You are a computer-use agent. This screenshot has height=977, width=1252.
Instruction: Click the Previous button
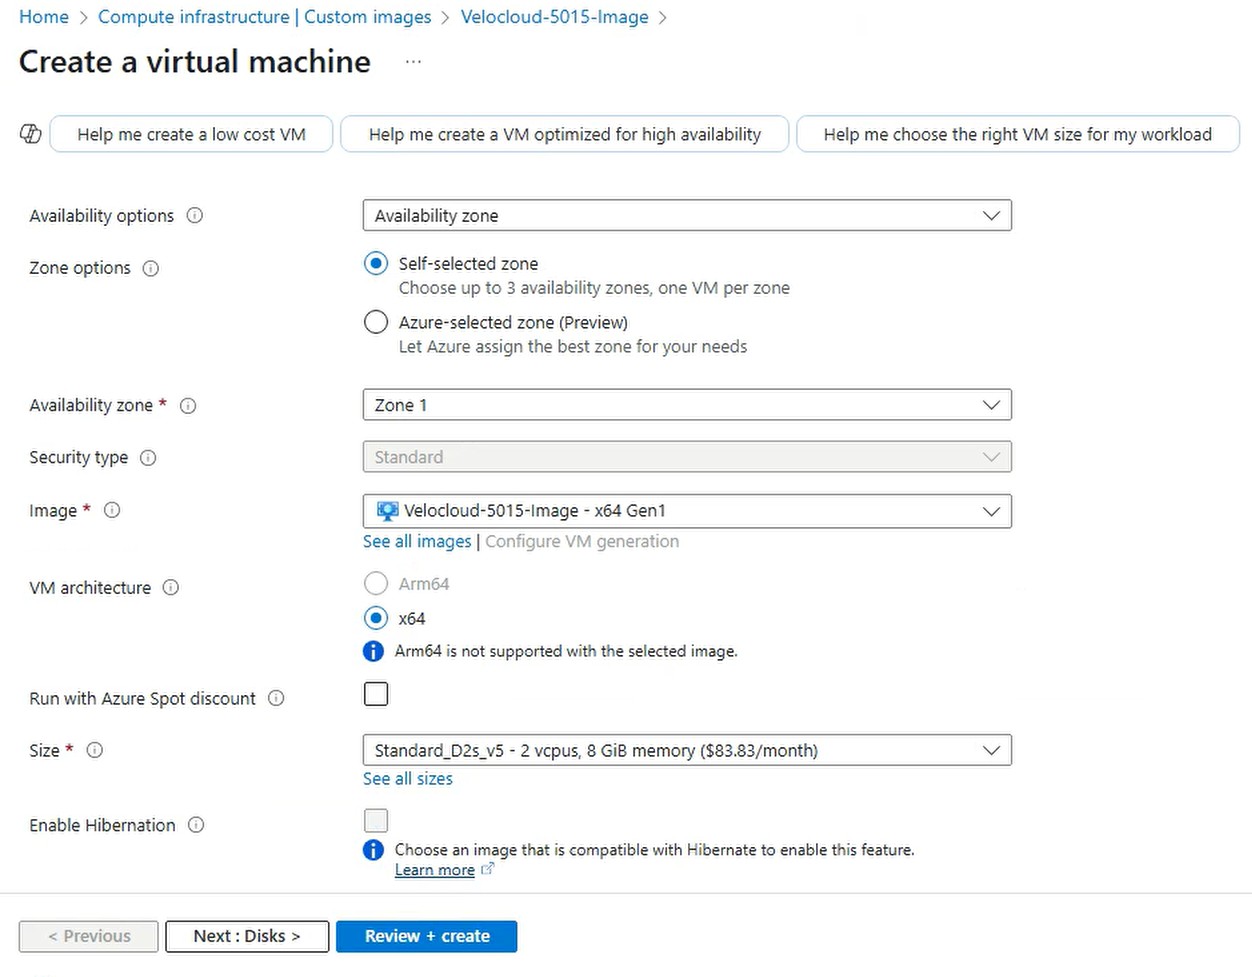[x=89, y=936]
